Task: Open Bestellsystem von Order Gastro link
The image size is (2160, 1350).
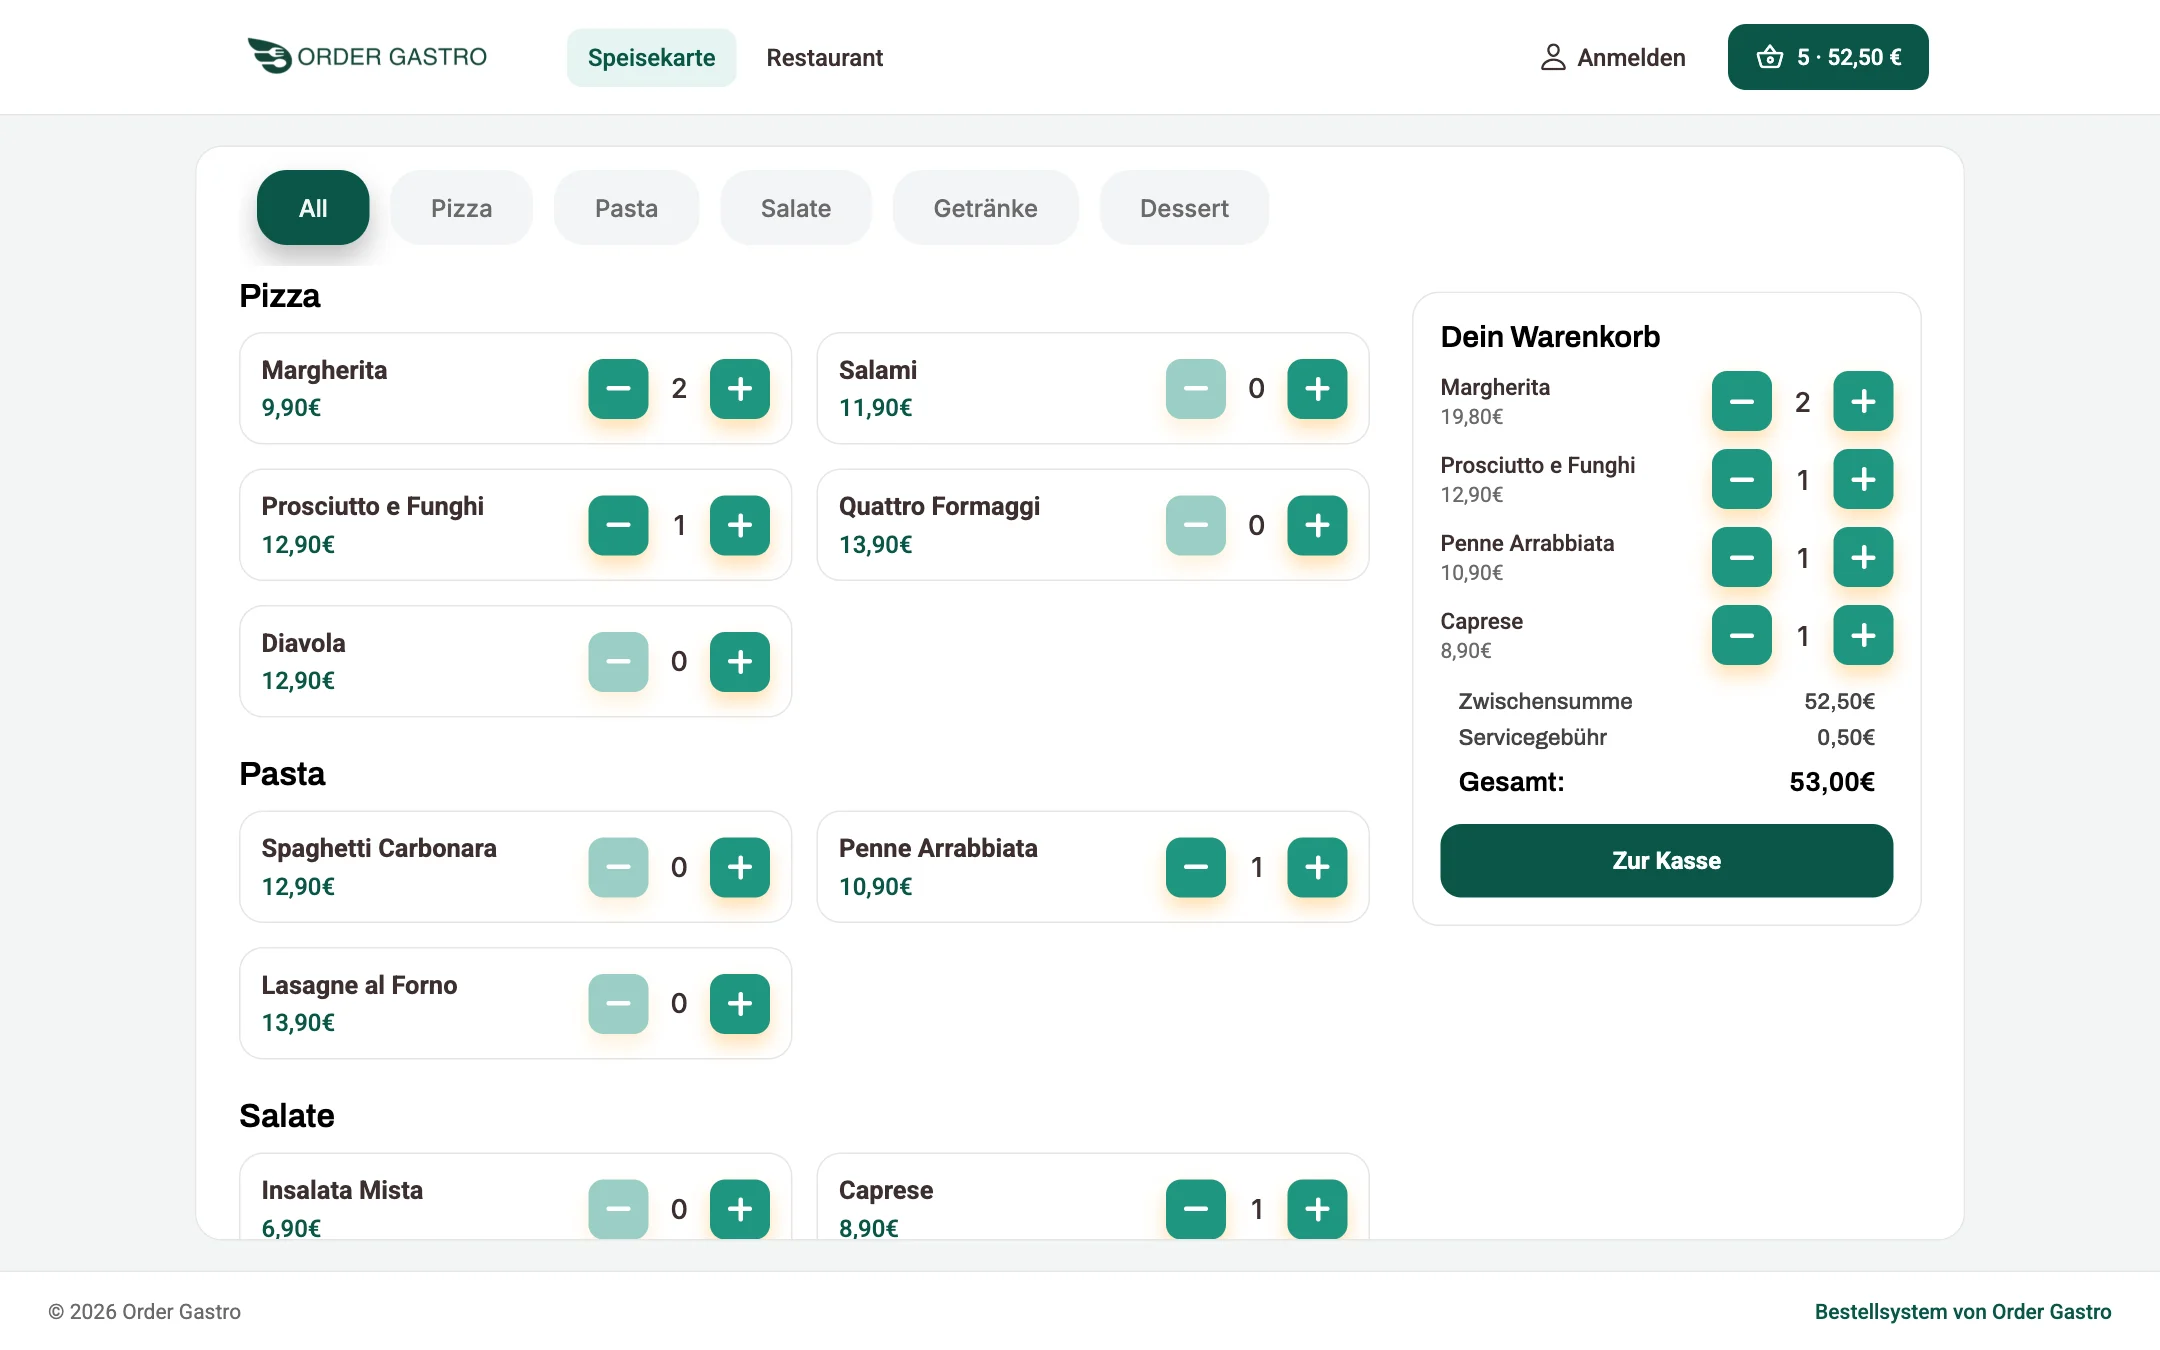Action: pyautogui.click(x=1963, y=1312)
